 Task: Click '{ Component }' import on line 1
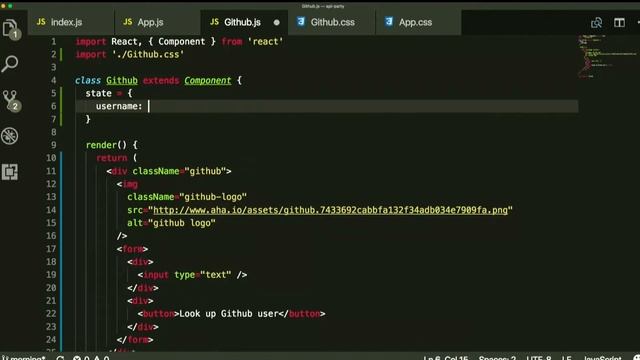click(182, 42)
